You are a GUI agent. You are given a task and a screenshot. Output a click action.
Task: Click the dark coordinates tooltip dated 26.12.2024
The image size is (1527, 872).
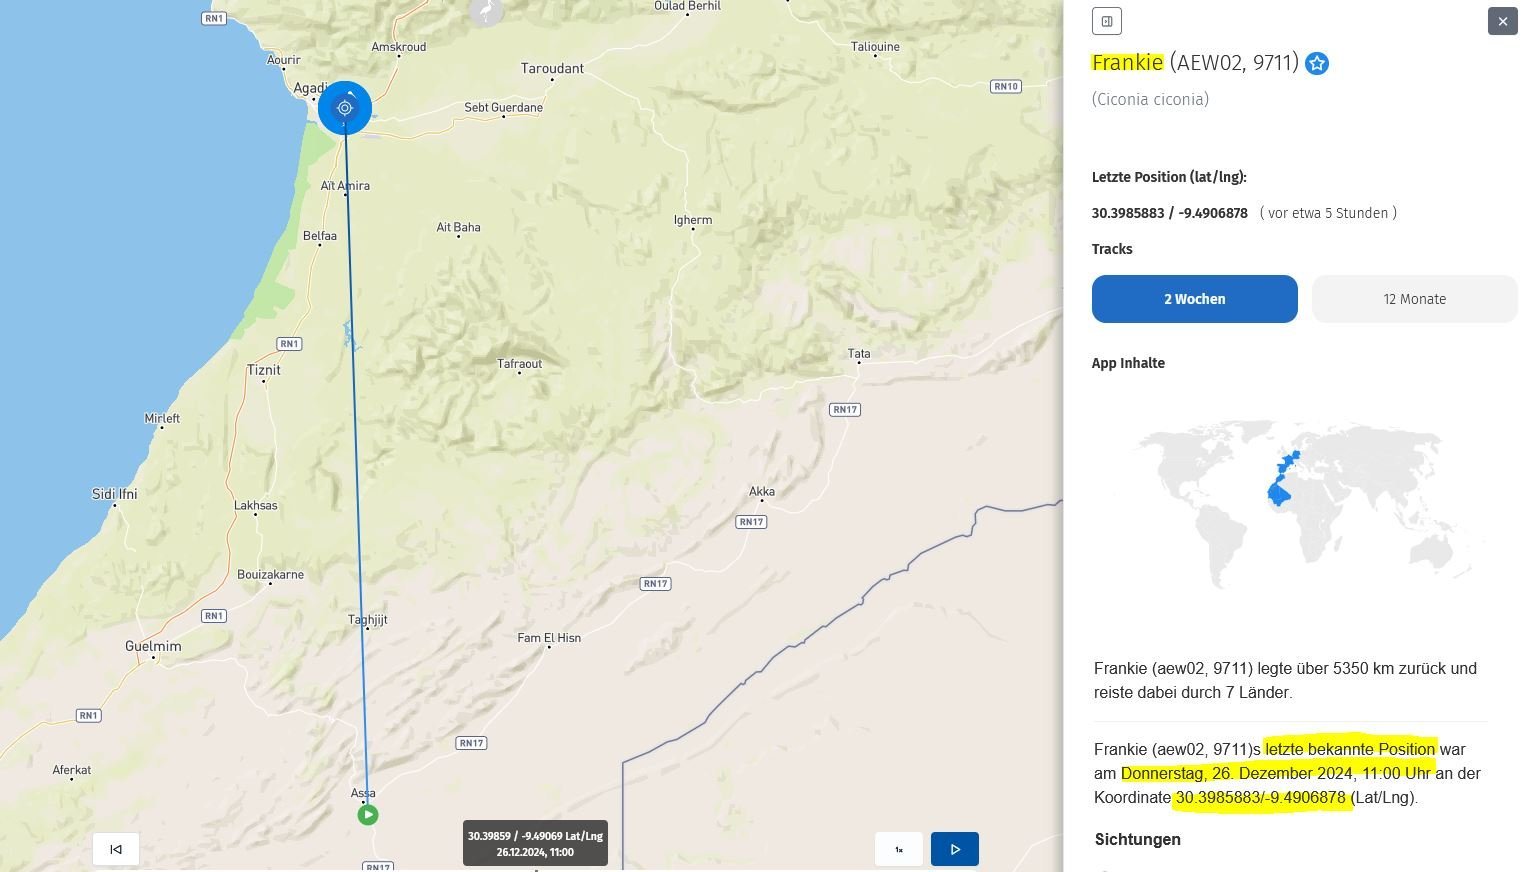[535, 844]
